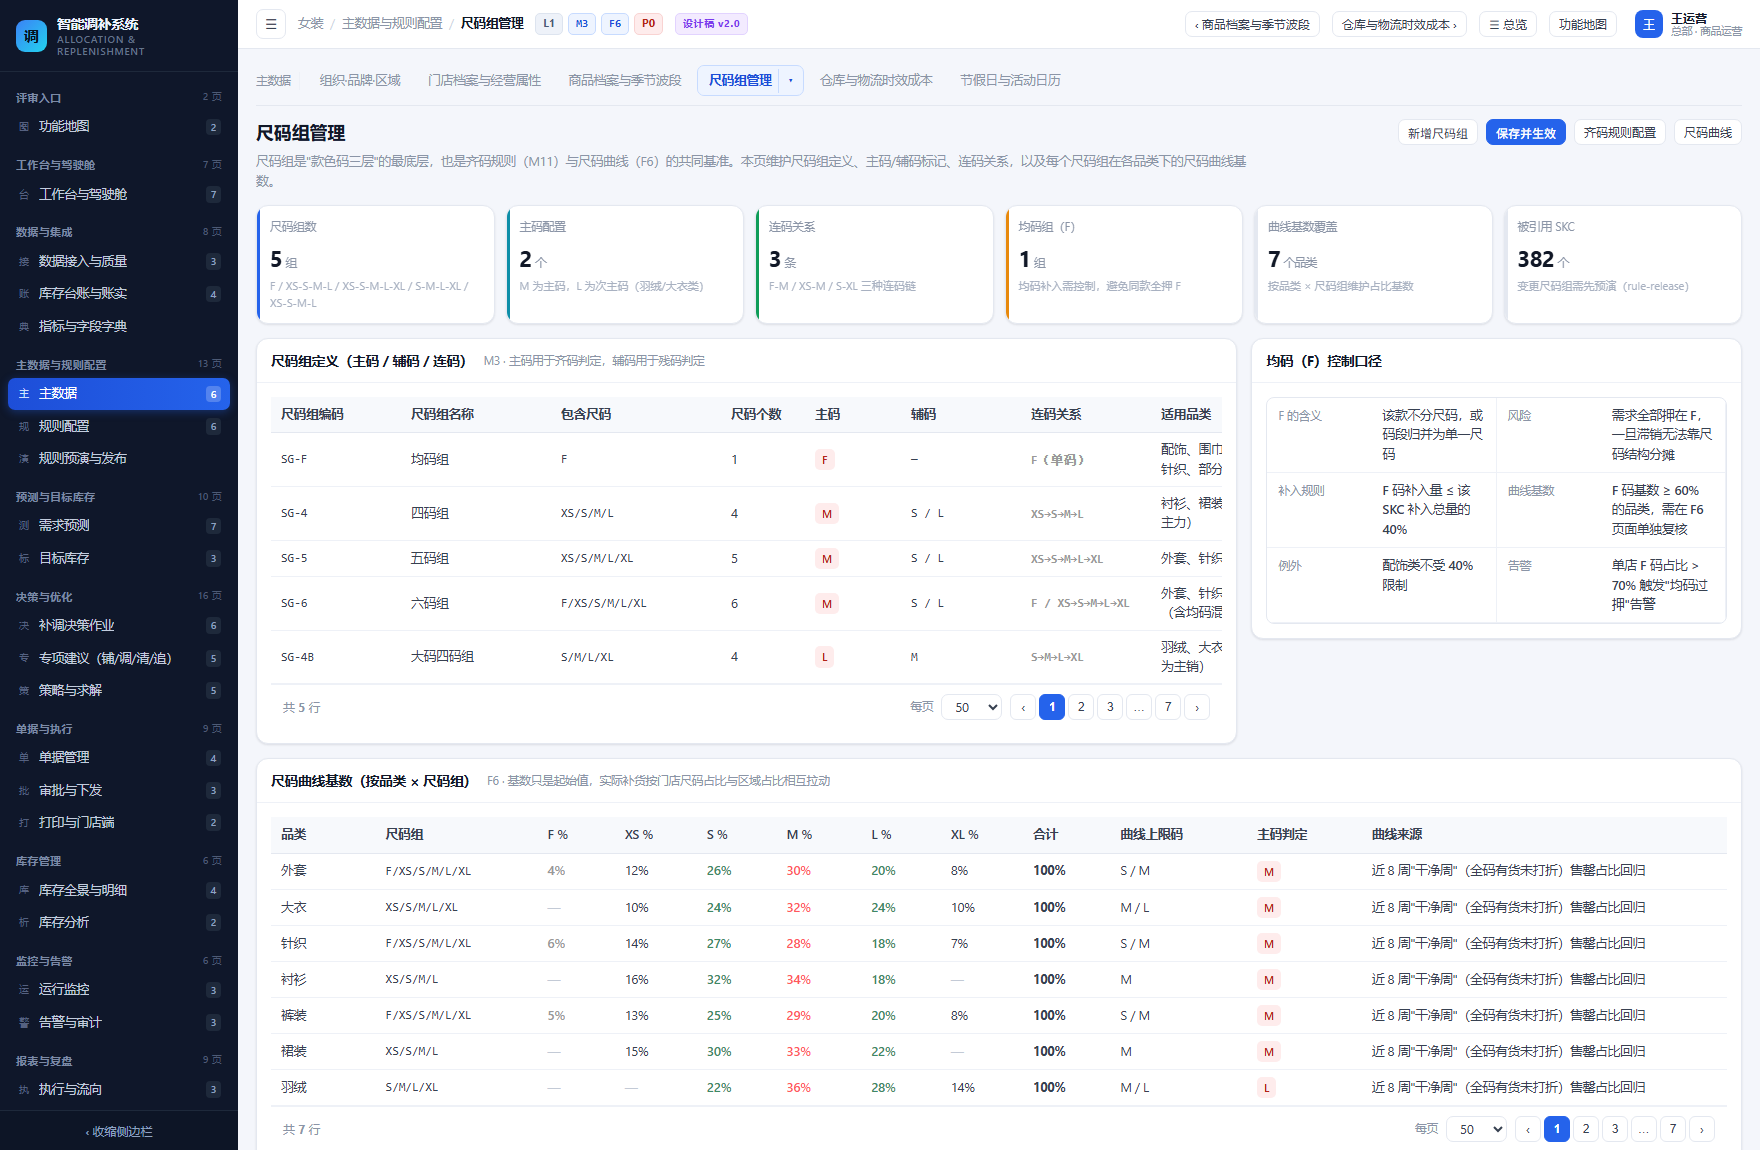Switch to 商品档案与季节波段 tab
This screenshot has height=1150, width=1760.
625,81
